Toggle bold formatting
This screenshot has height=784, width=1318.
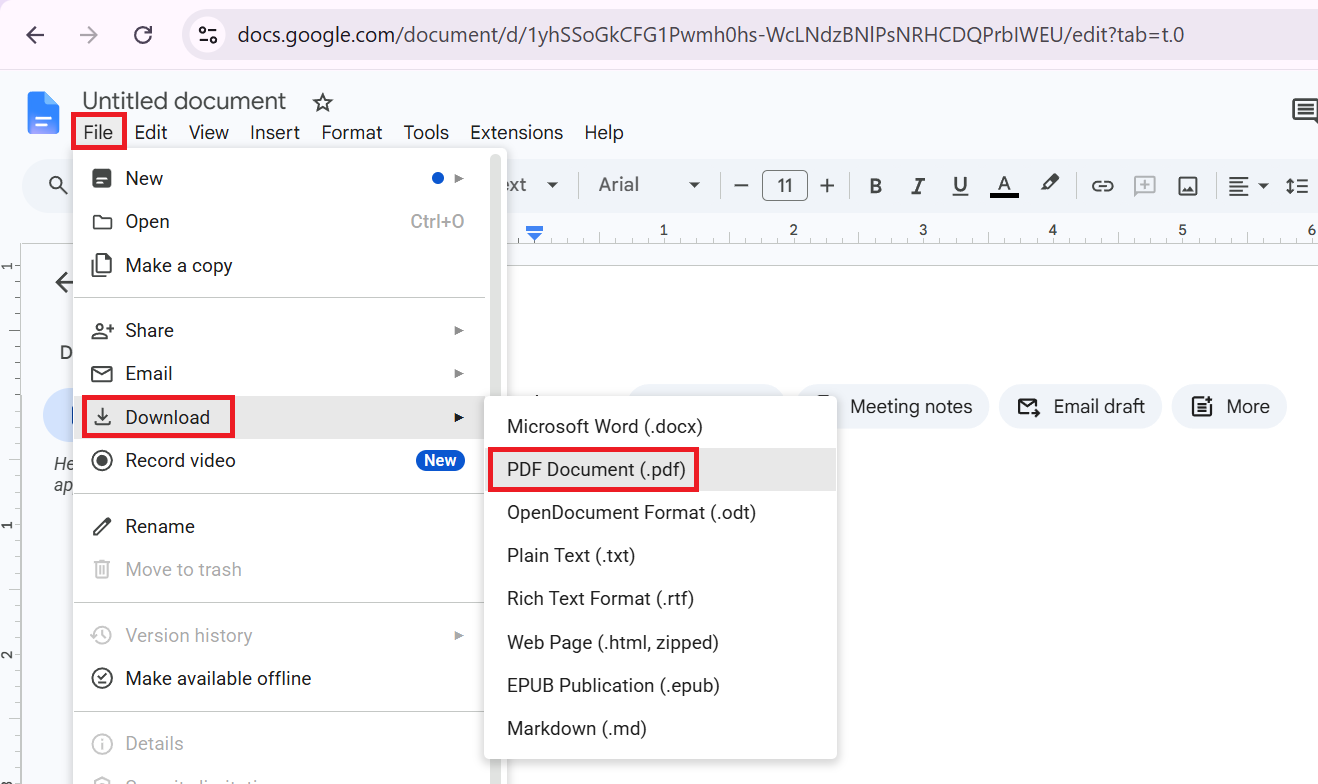coord(876,185)
